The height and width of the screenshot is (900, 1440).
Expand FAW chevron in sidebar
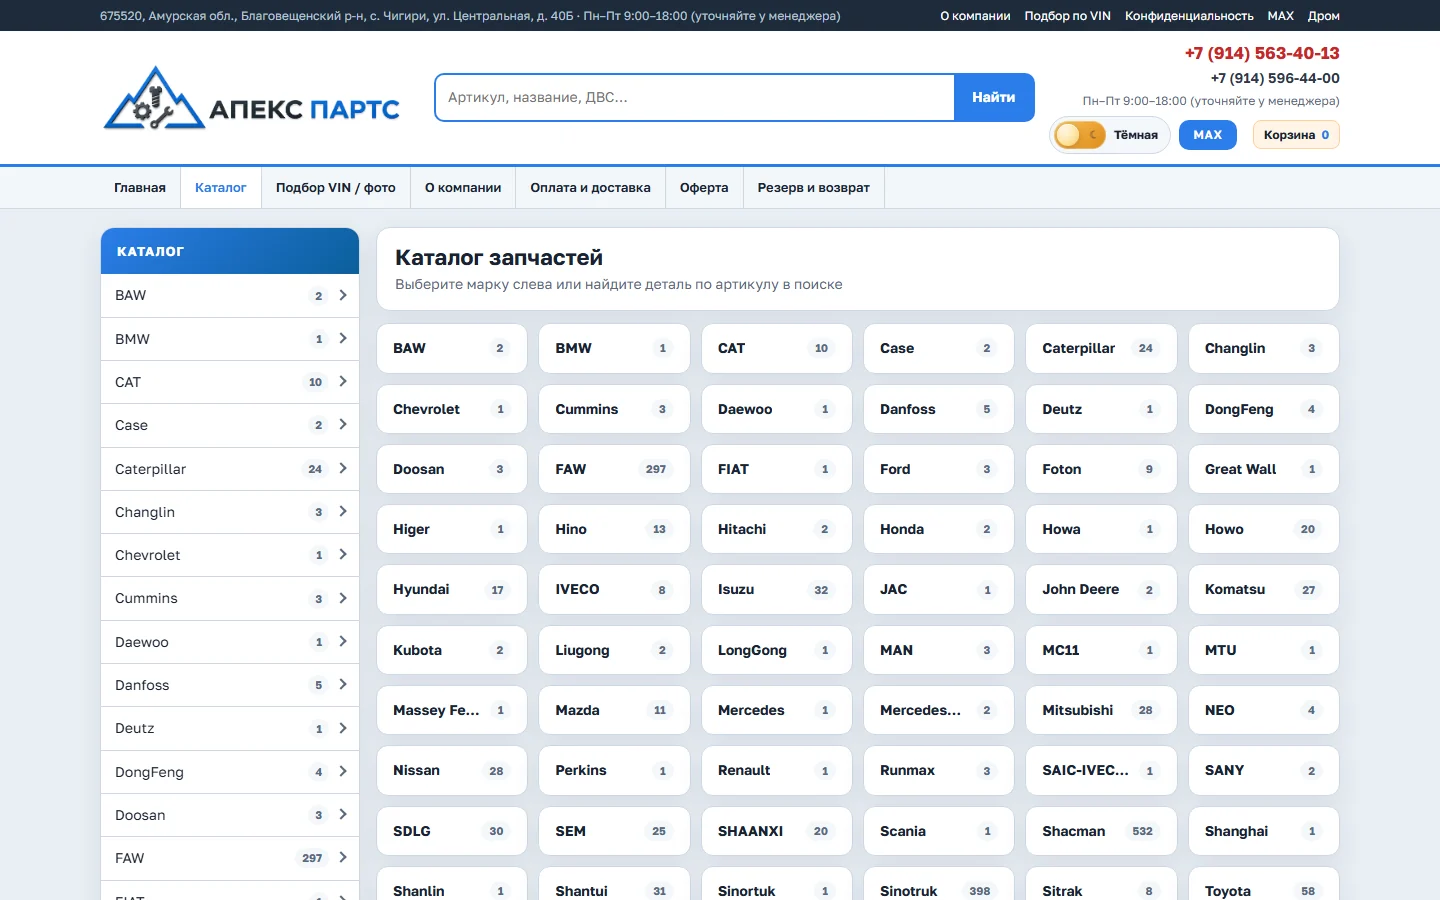tap(343, 857)
